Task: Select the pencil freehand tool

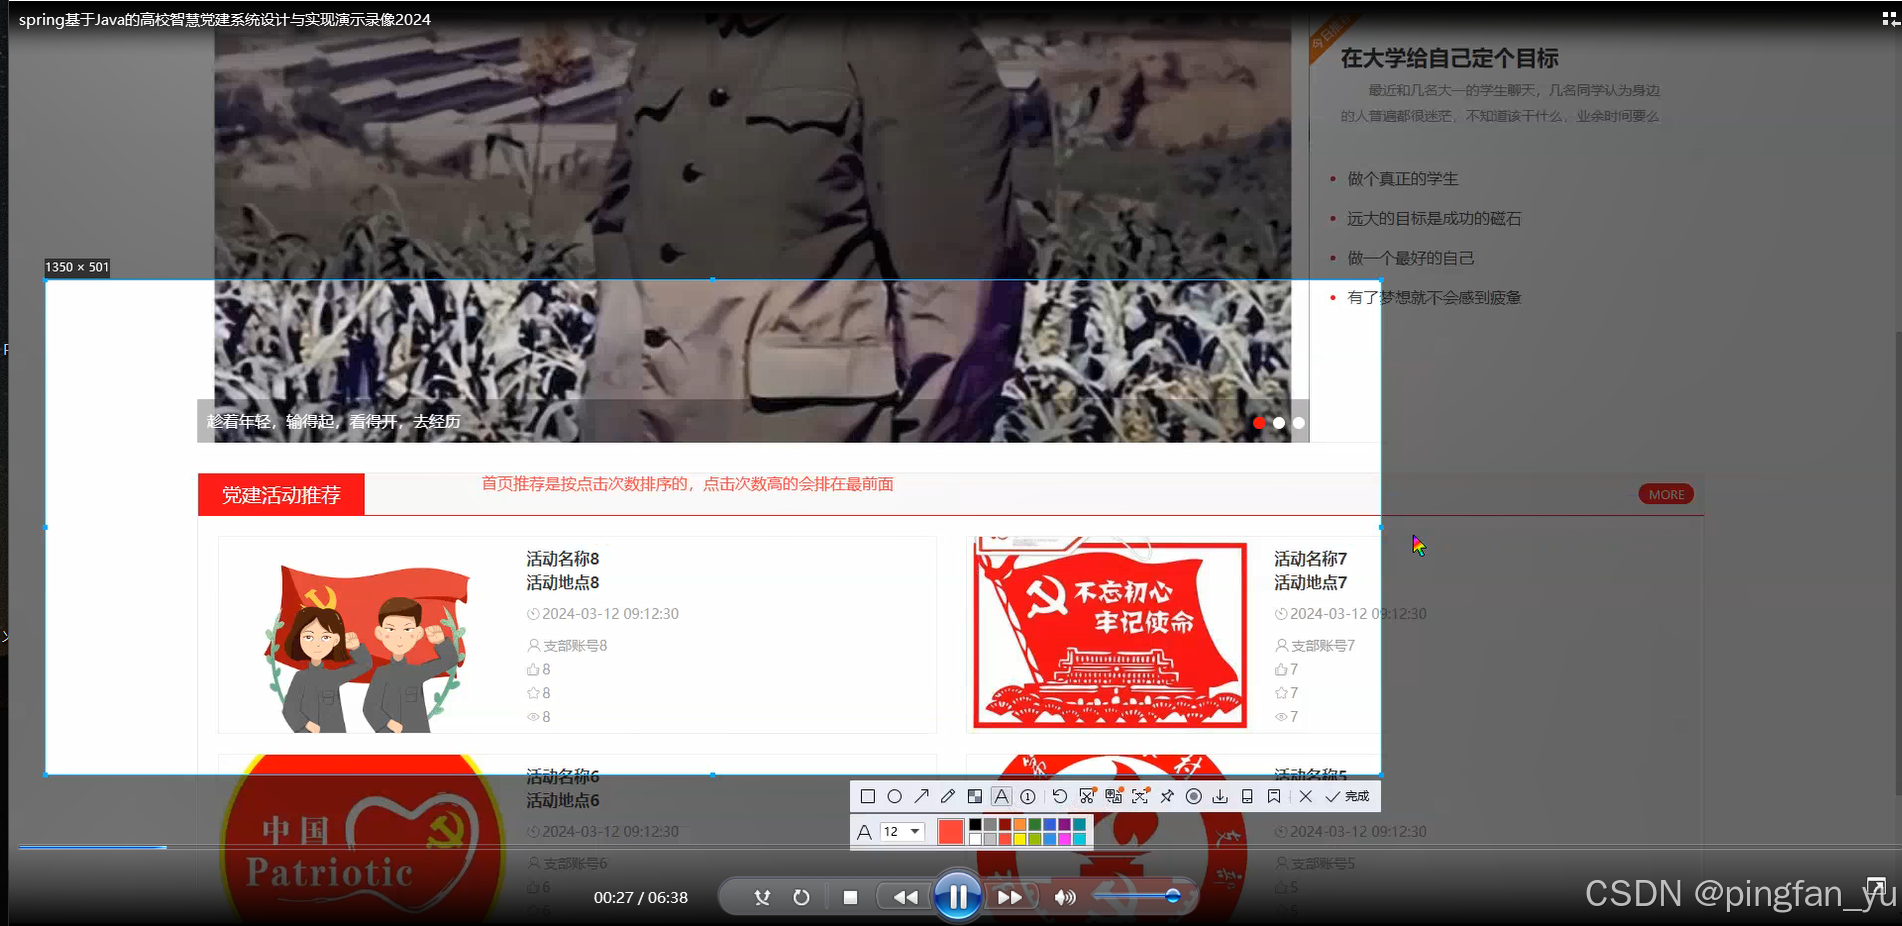Action: coord(948,797)
